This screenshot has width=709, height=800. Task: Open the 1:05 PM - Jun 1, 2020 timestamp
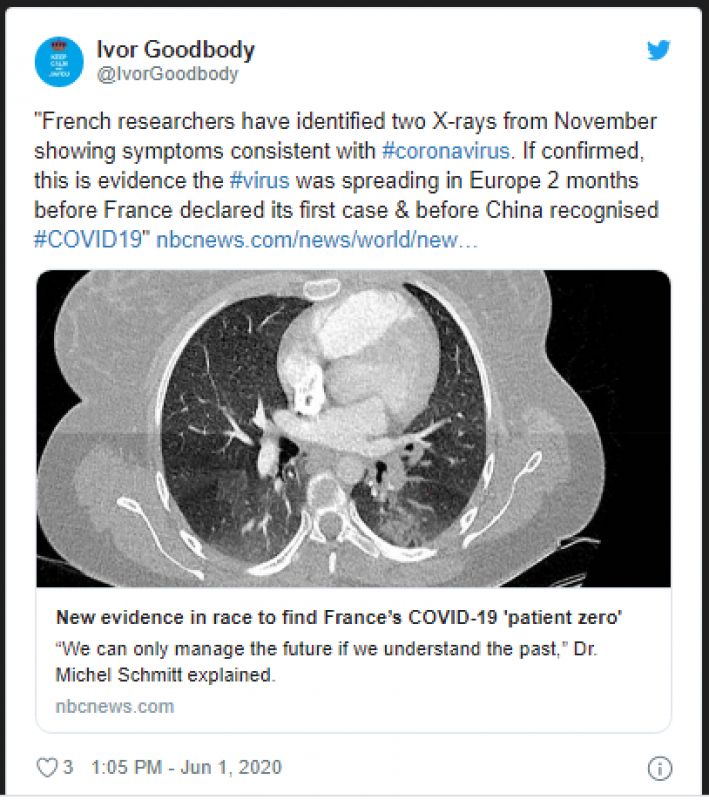click(186, 768)
